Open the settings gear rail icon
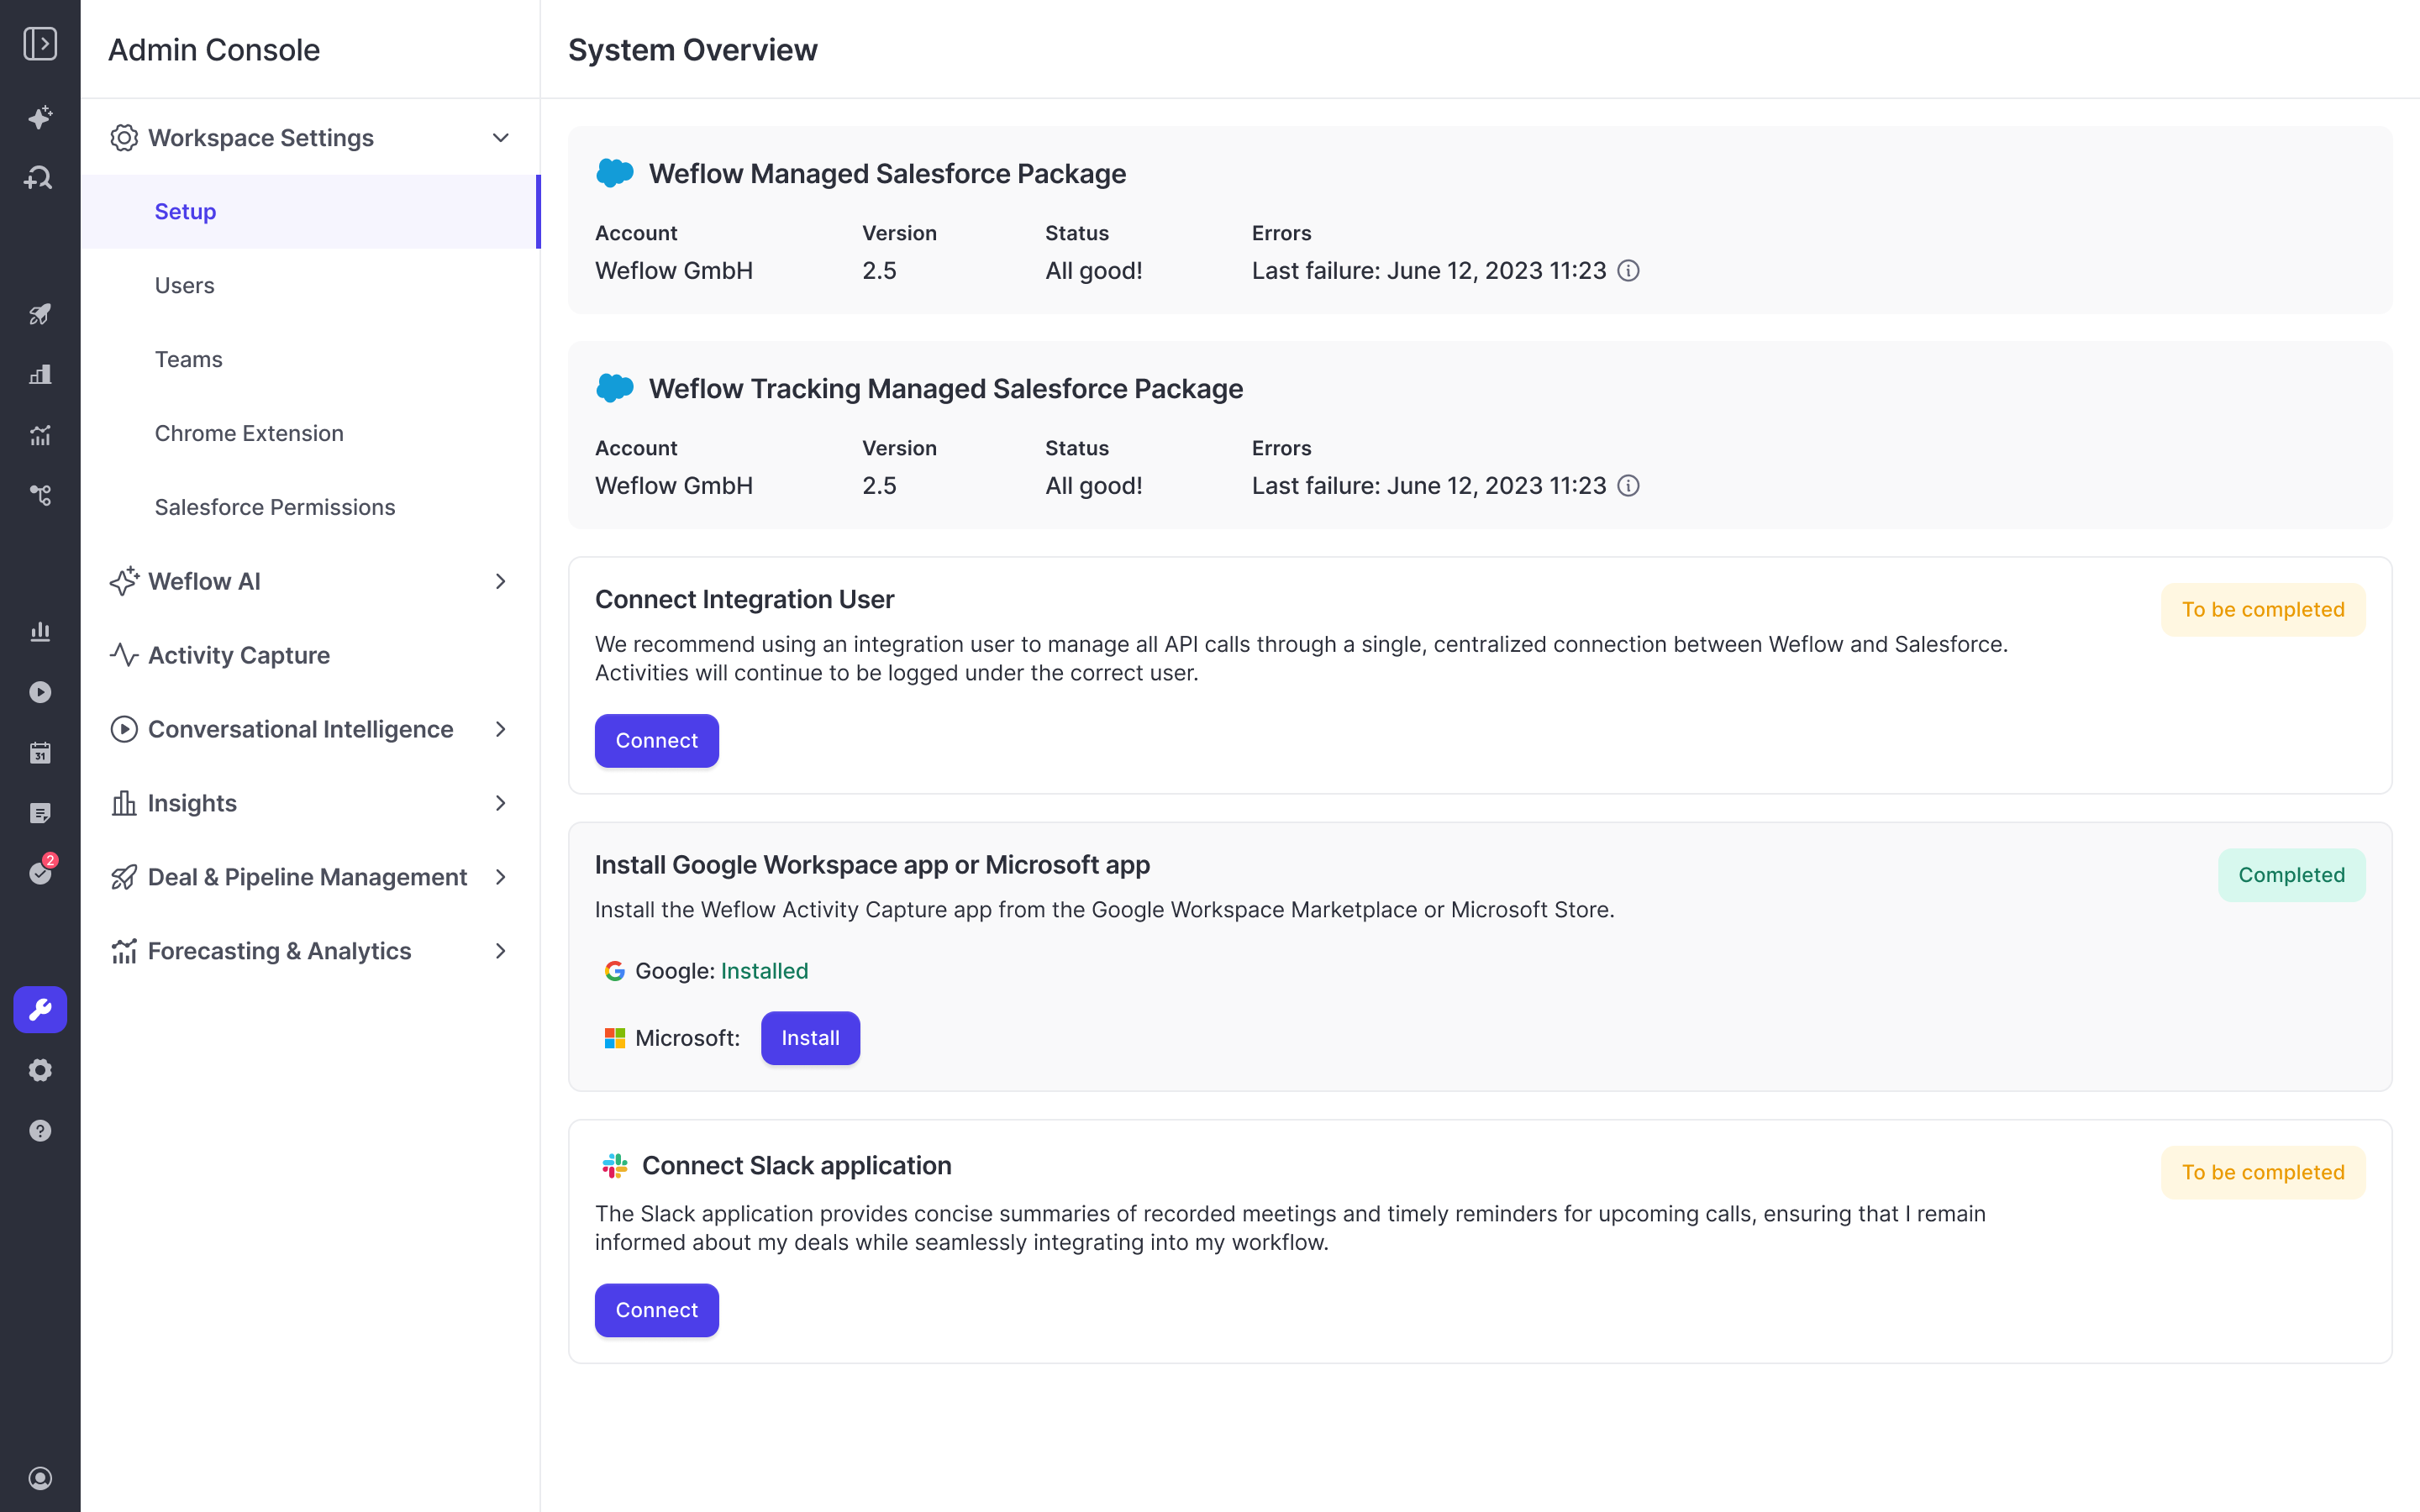This screenshot has height=1512, width=2420. coord(40,1070)
